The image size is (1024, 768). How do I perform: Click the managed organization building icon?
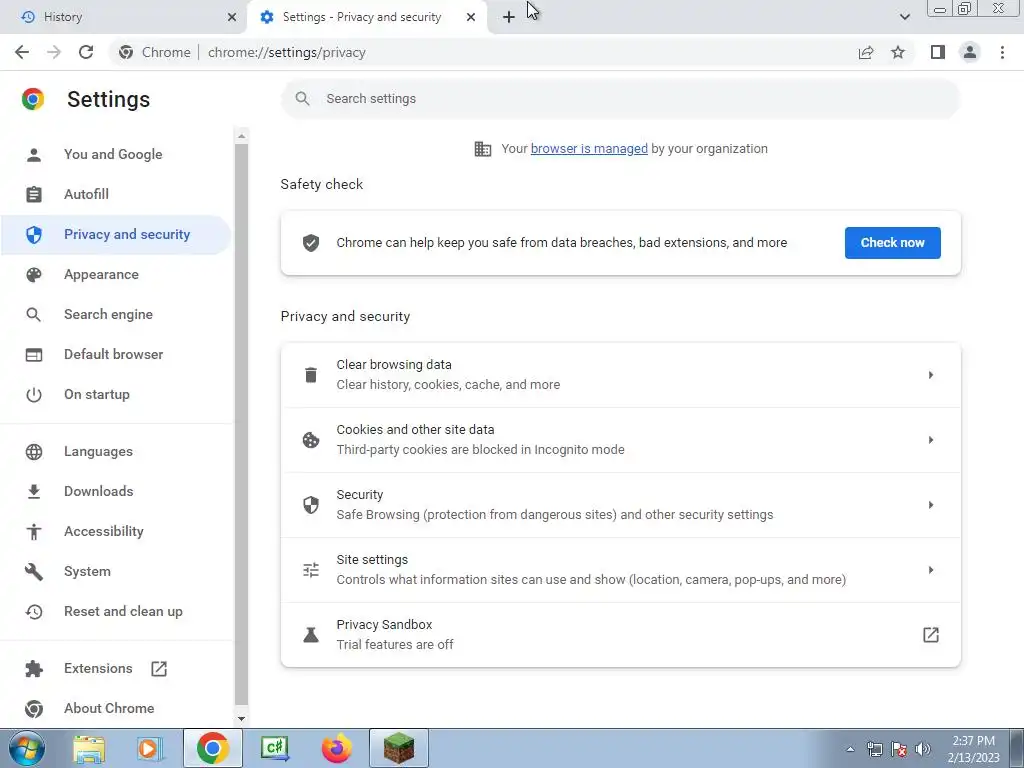483,149
